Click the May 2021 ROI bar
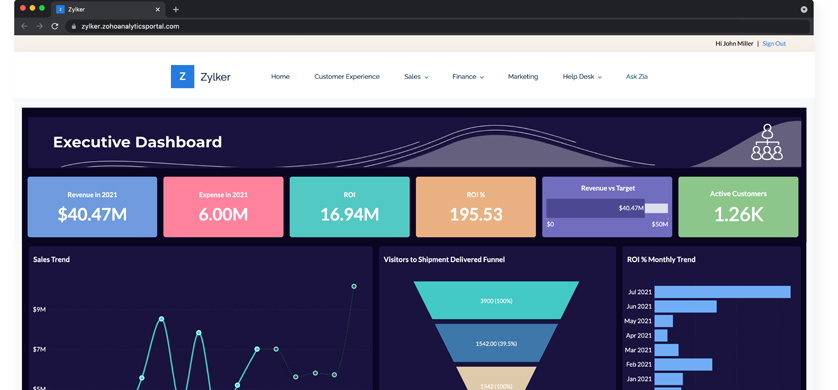The image size is (838, 390). (x=664, y=321)
